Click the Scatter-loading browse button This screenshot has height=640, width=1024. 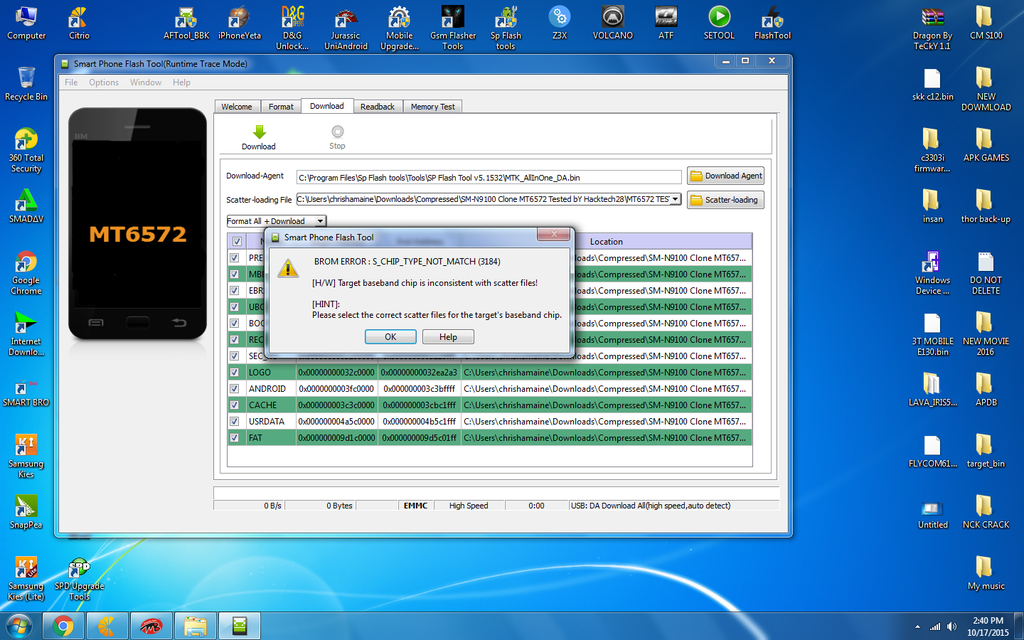tap(726, 200)
